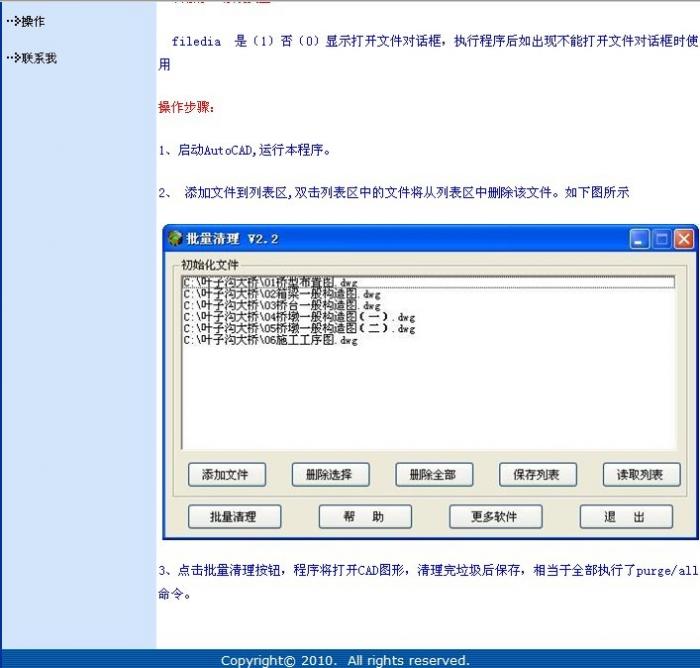The image size is (700, 668).
Task: Click the 更多软件 button
Action: pyautogui.click(x=494, y=517)
